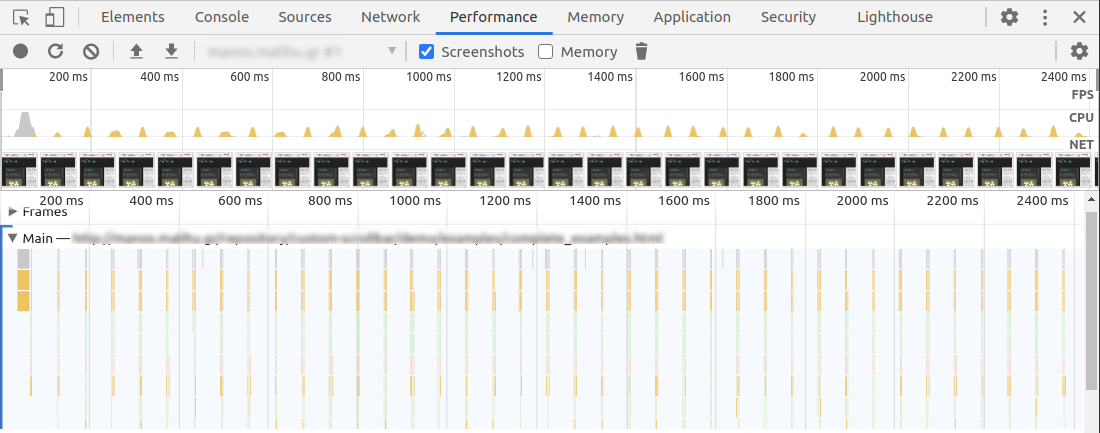Viewport: 1100px width, 433px height.
Task: Click the trash collect garbage icon
Action: 642,51
